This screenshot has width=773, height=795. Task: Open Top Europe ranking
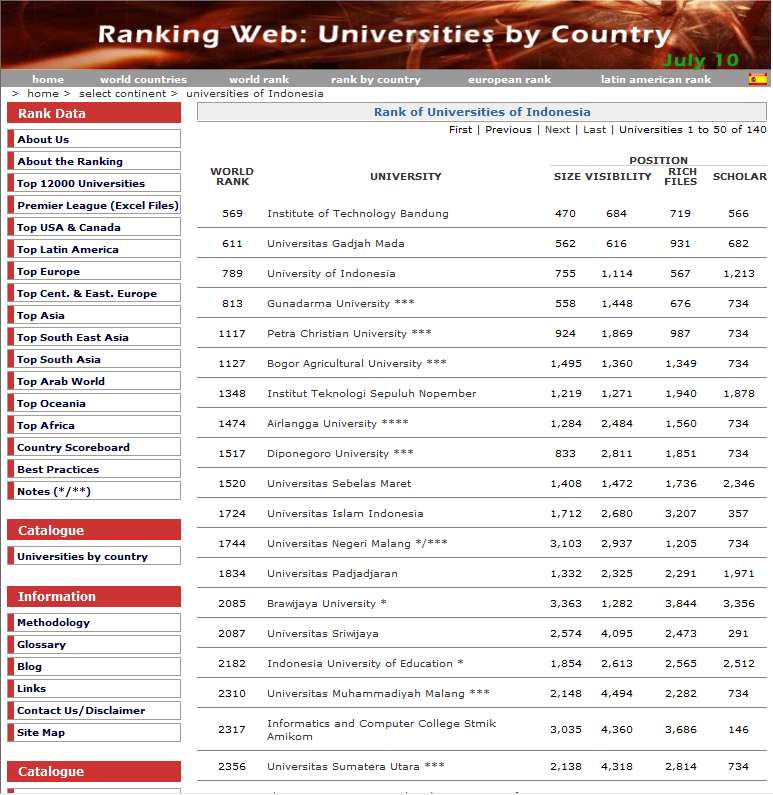coord(94,271)
